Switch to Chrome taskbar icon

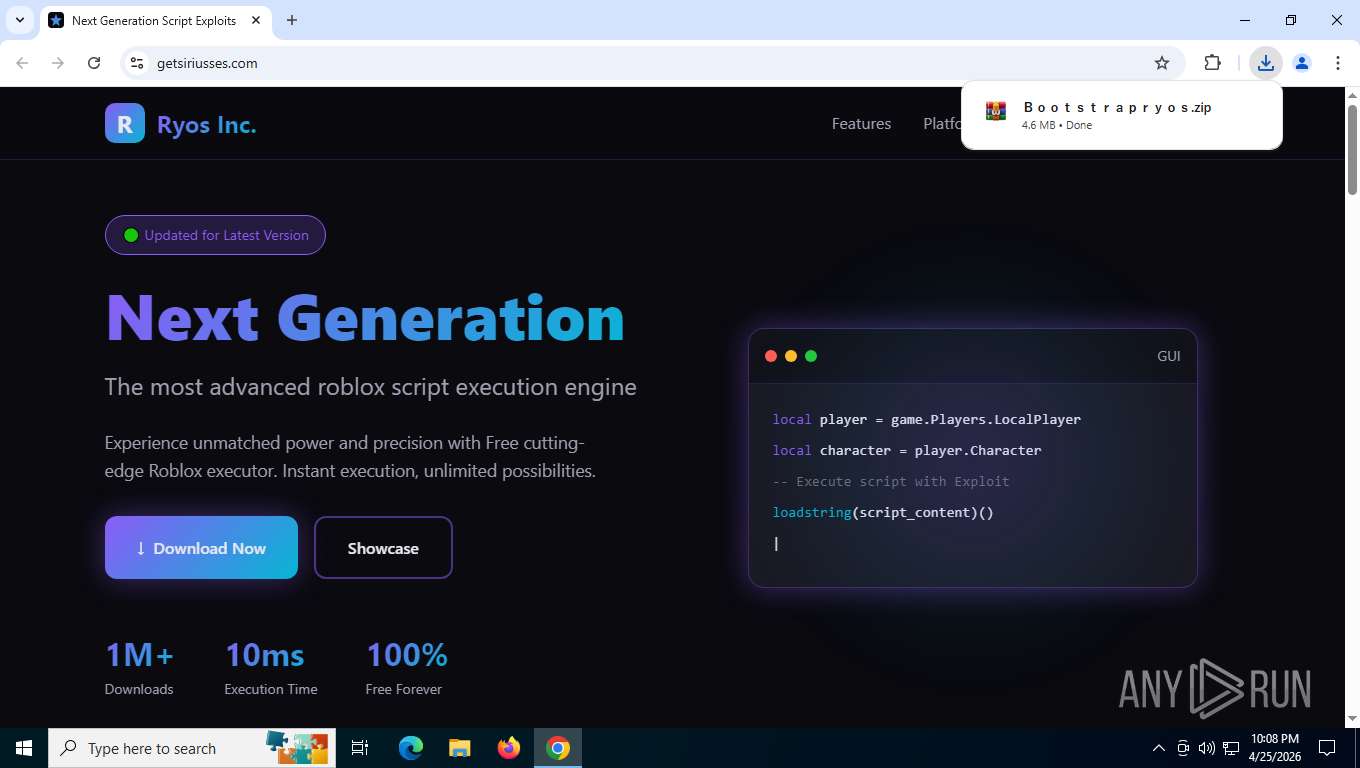[x=558, y=748]
